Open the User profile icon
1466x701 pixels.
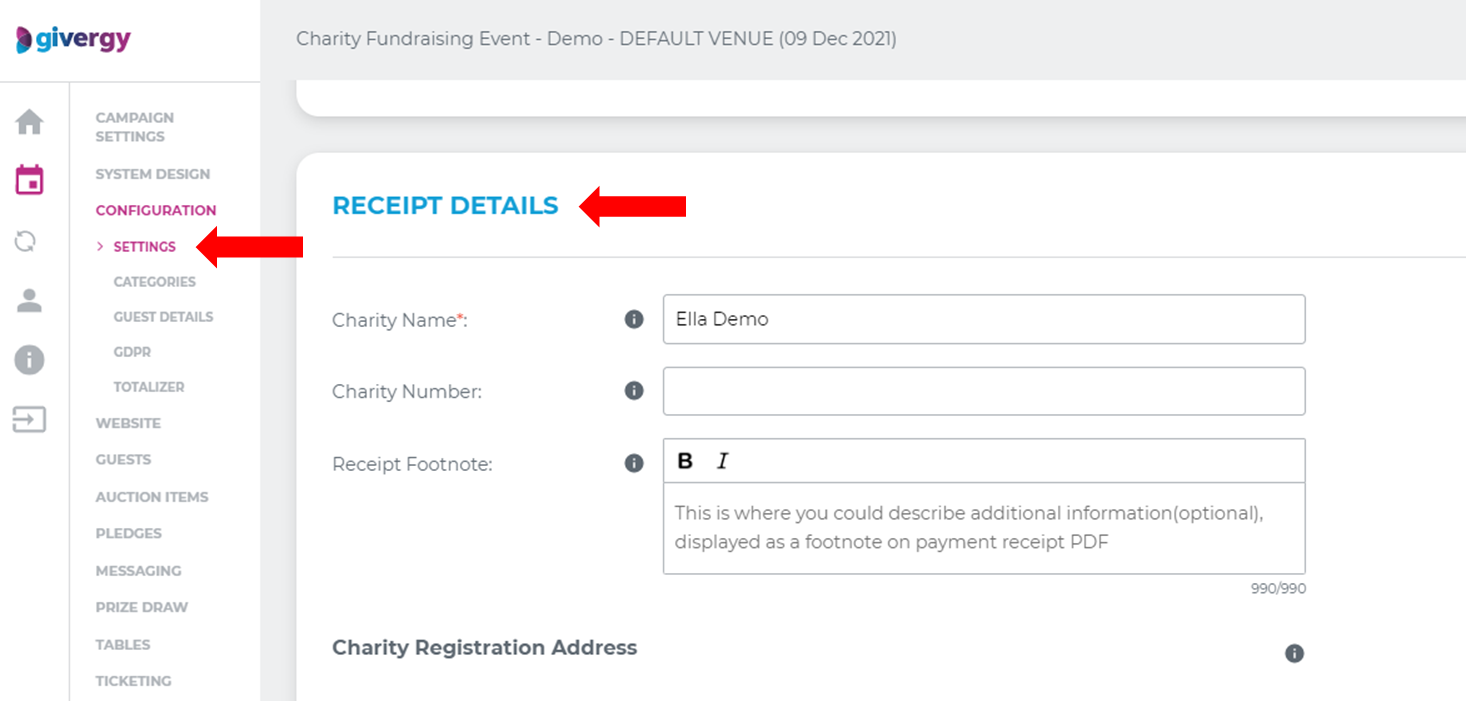click(x=29, y=300)
